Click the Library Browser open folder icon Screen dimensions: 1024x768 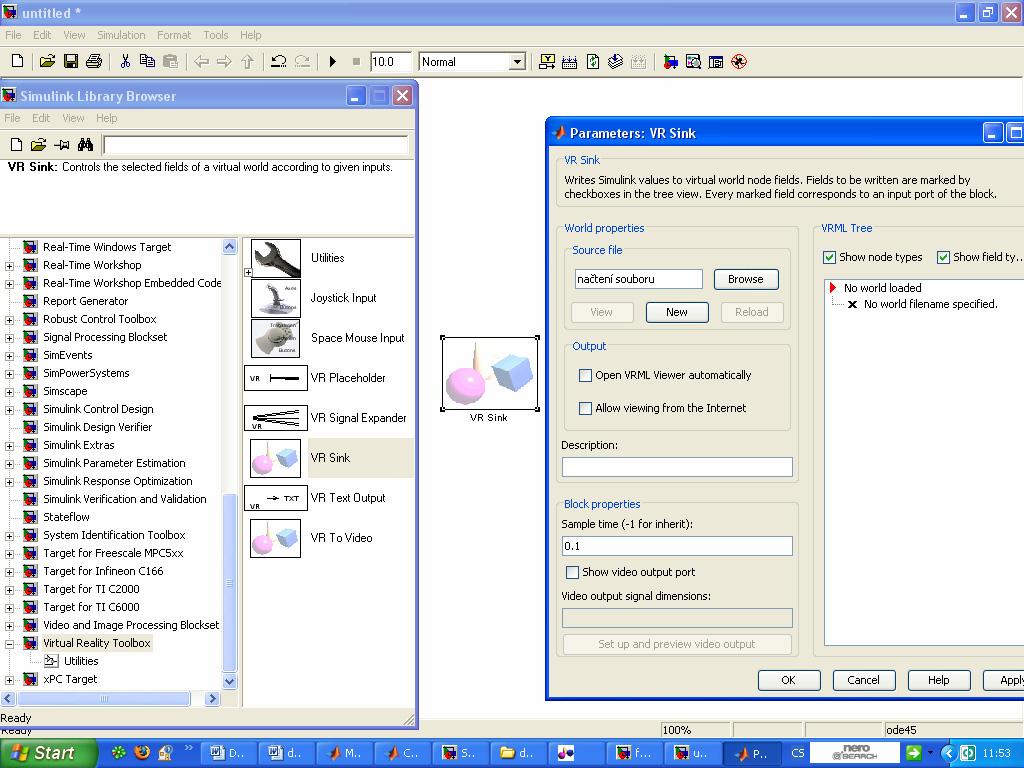[x=39, y=144]
